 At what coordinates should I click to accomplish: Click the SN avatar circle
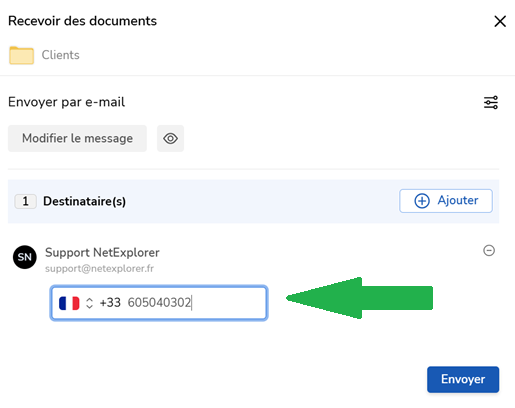point(25,257)
